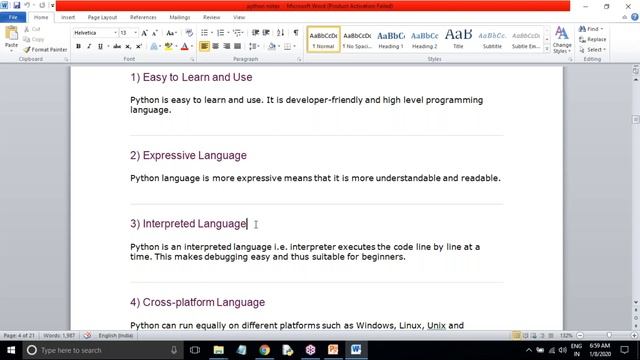The image size is (640, 360).
Task: Clear formatting with the eraser icon
Action: pos(189,33)
